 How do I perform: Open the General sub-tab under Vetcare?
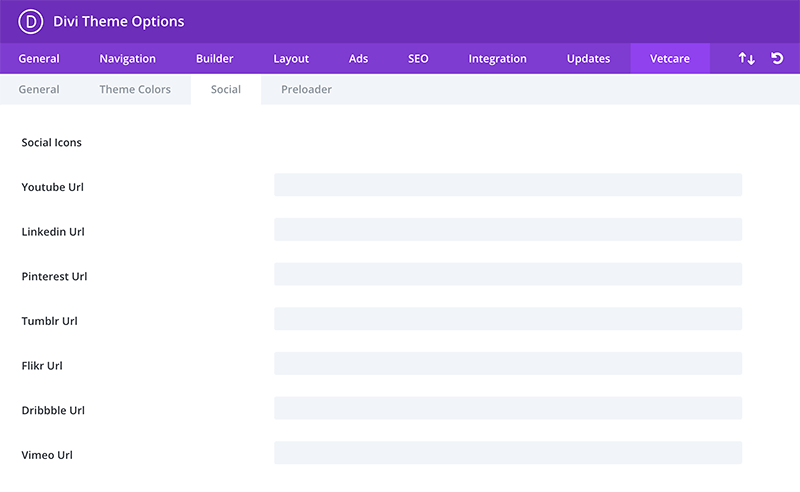pyautogui.click(x=39, y=89)
